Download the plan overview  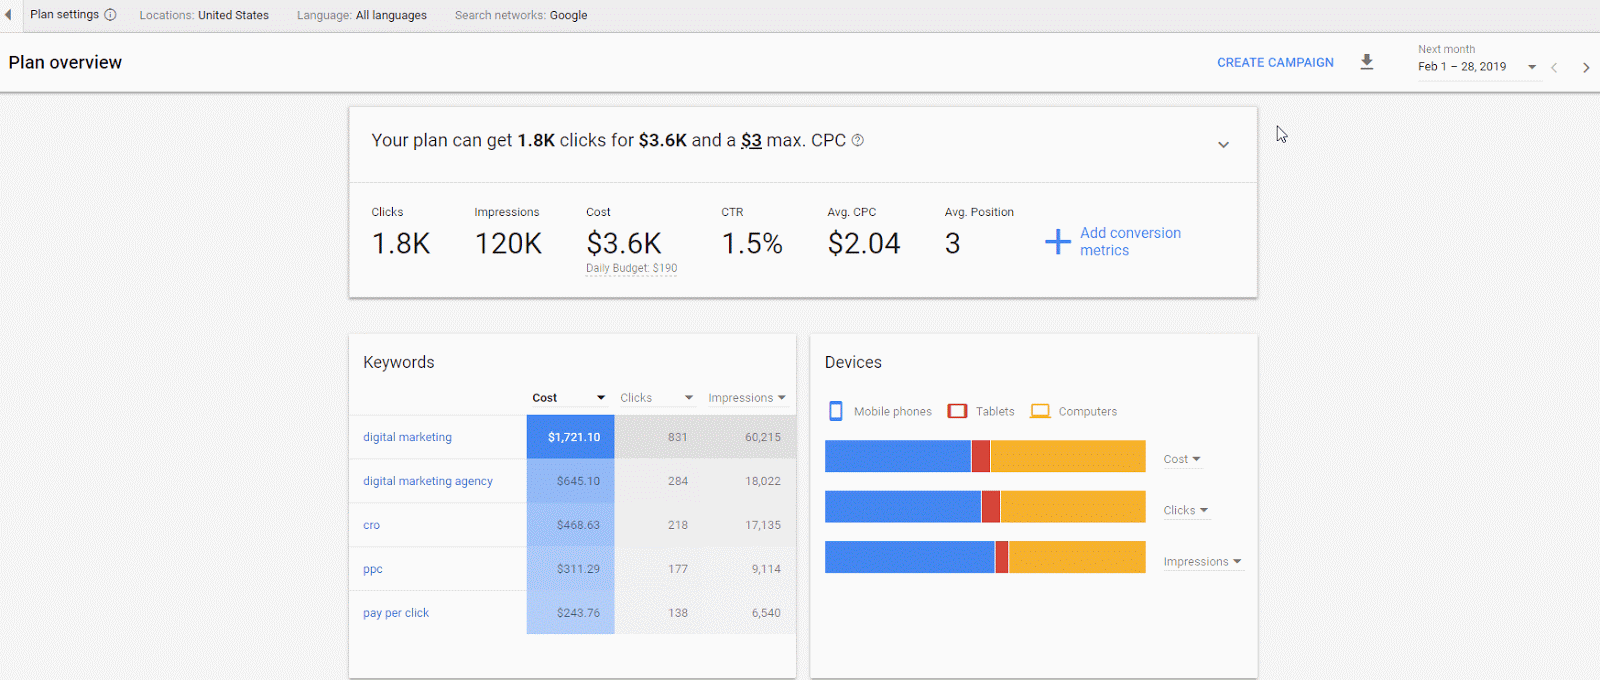point(1367,62)
